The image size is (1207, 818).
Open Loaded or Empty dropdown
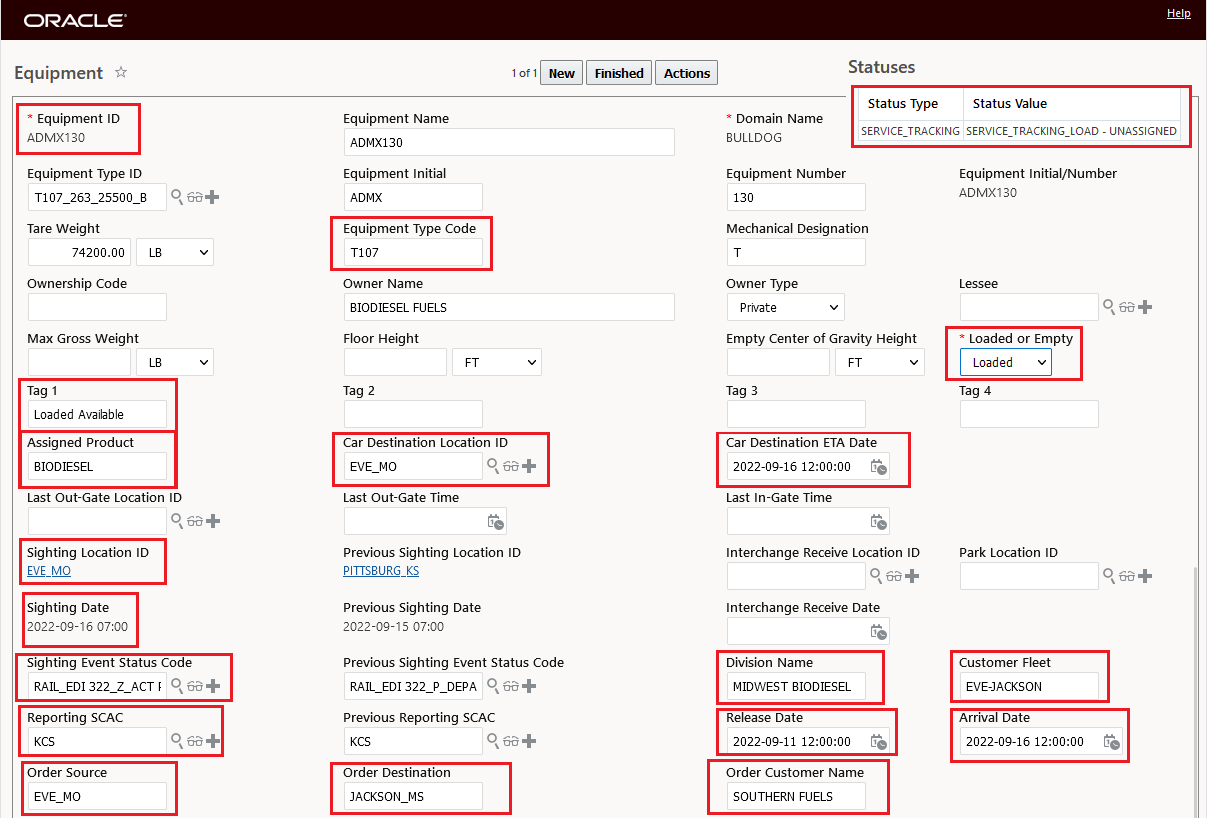(1006, 362)
